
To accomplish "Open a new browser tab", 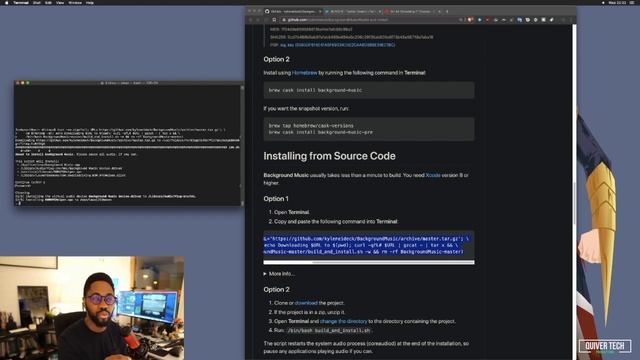I will [447, 11].
